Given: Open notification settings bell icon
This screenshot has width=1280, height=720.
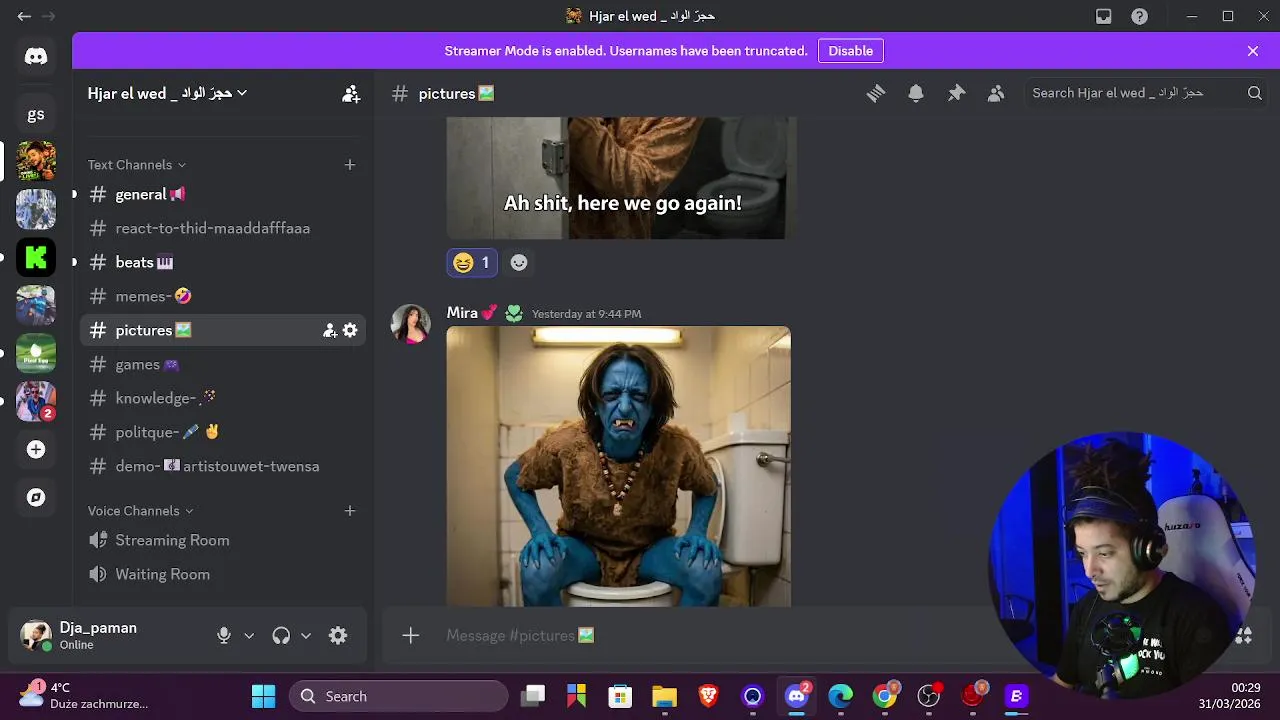Looking at the screenshot, I should (916, 93).
